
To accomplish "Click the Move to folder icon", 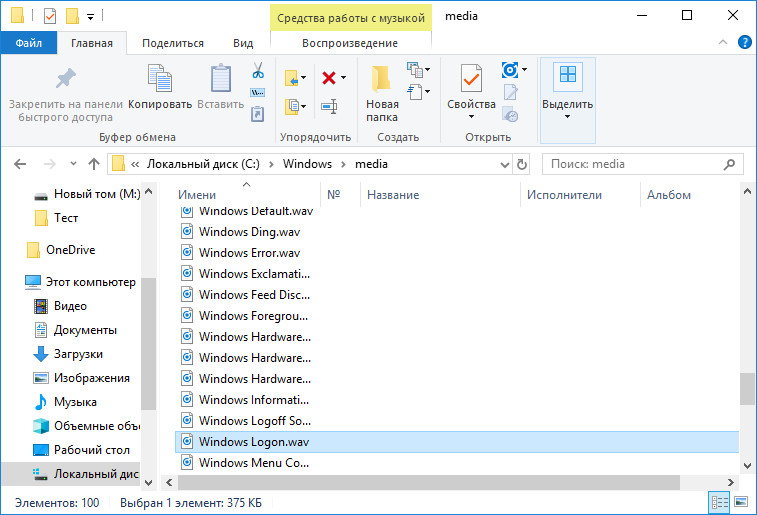I will [291, 78].
